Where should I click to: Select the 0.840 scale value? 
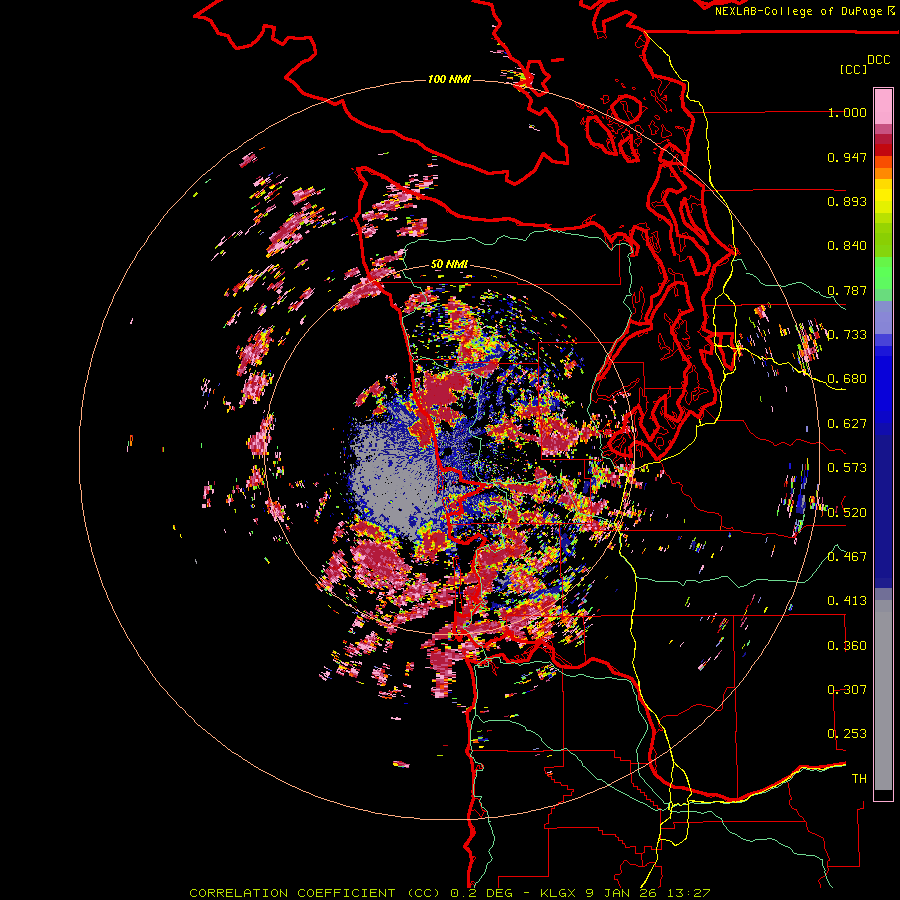pyautogui.click(x=847, y=246)
